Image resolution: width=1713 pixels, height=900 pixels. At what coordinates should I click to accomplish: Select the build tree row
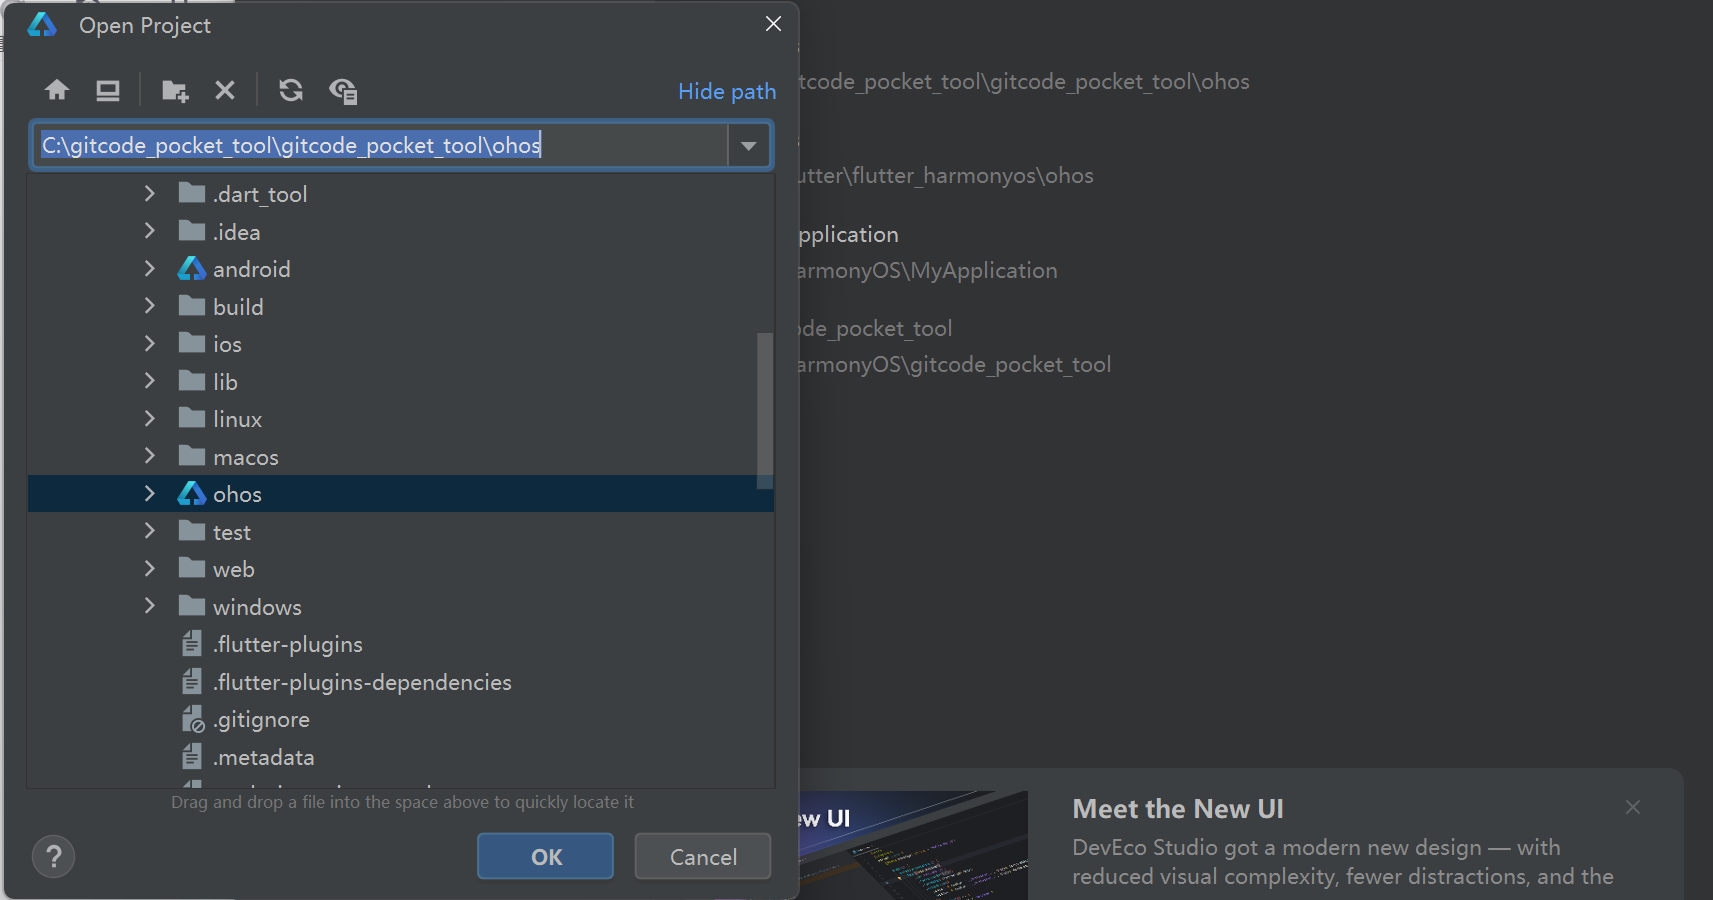401,306
